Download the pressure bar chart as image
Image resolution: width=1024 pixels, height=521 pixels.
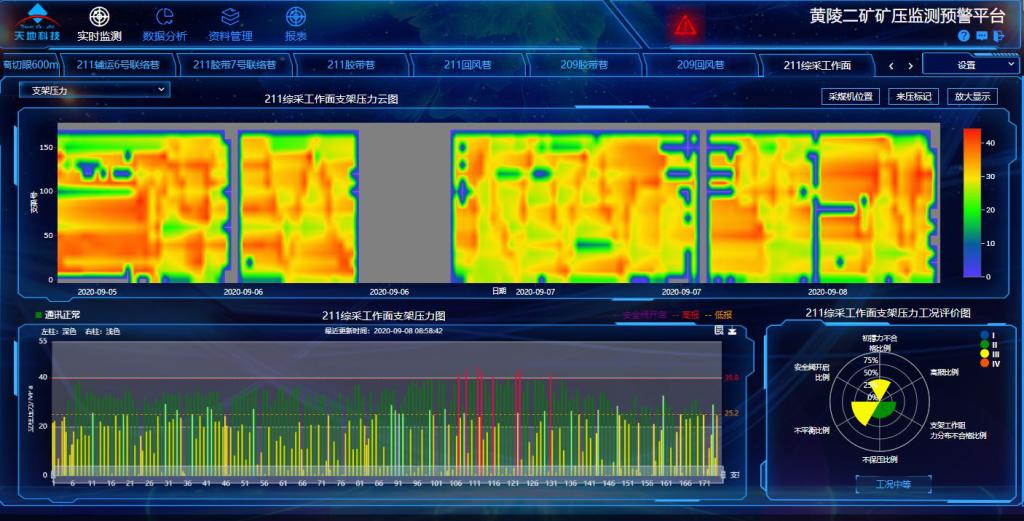pos(732,330)
